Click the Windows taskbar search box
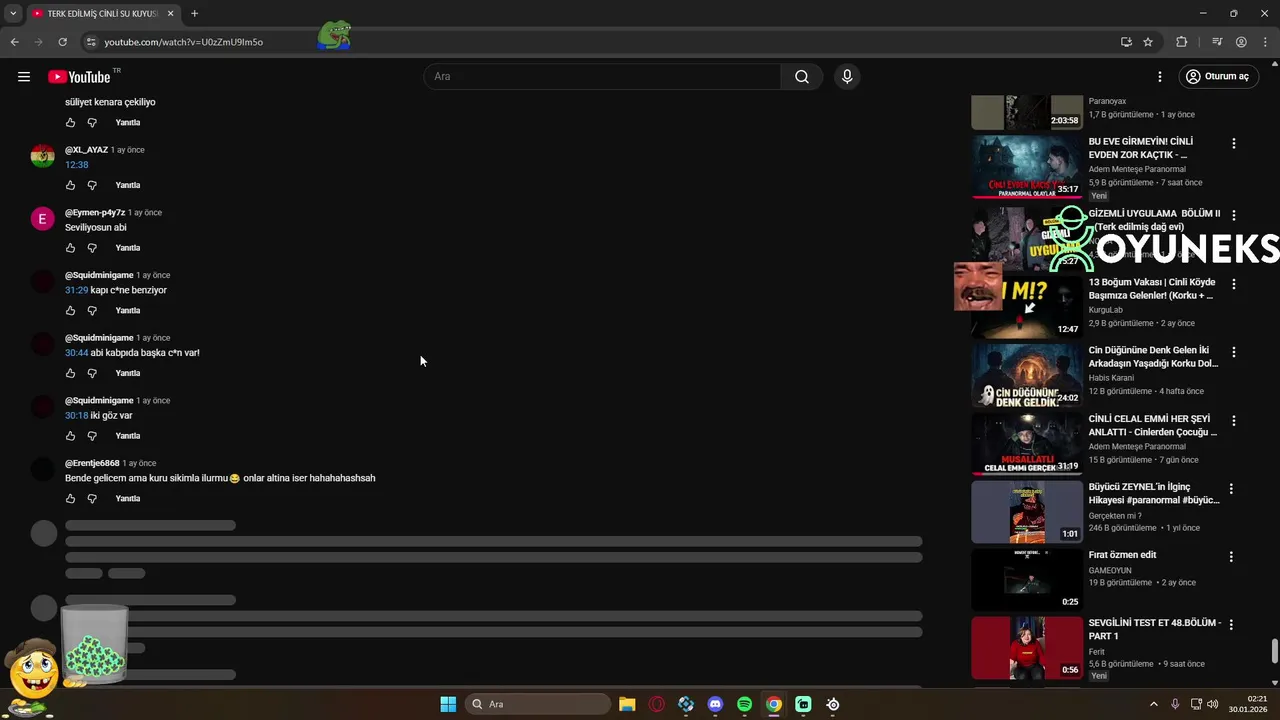The image size is (1280, 720). pyautogui.click(x=538, y=704)
